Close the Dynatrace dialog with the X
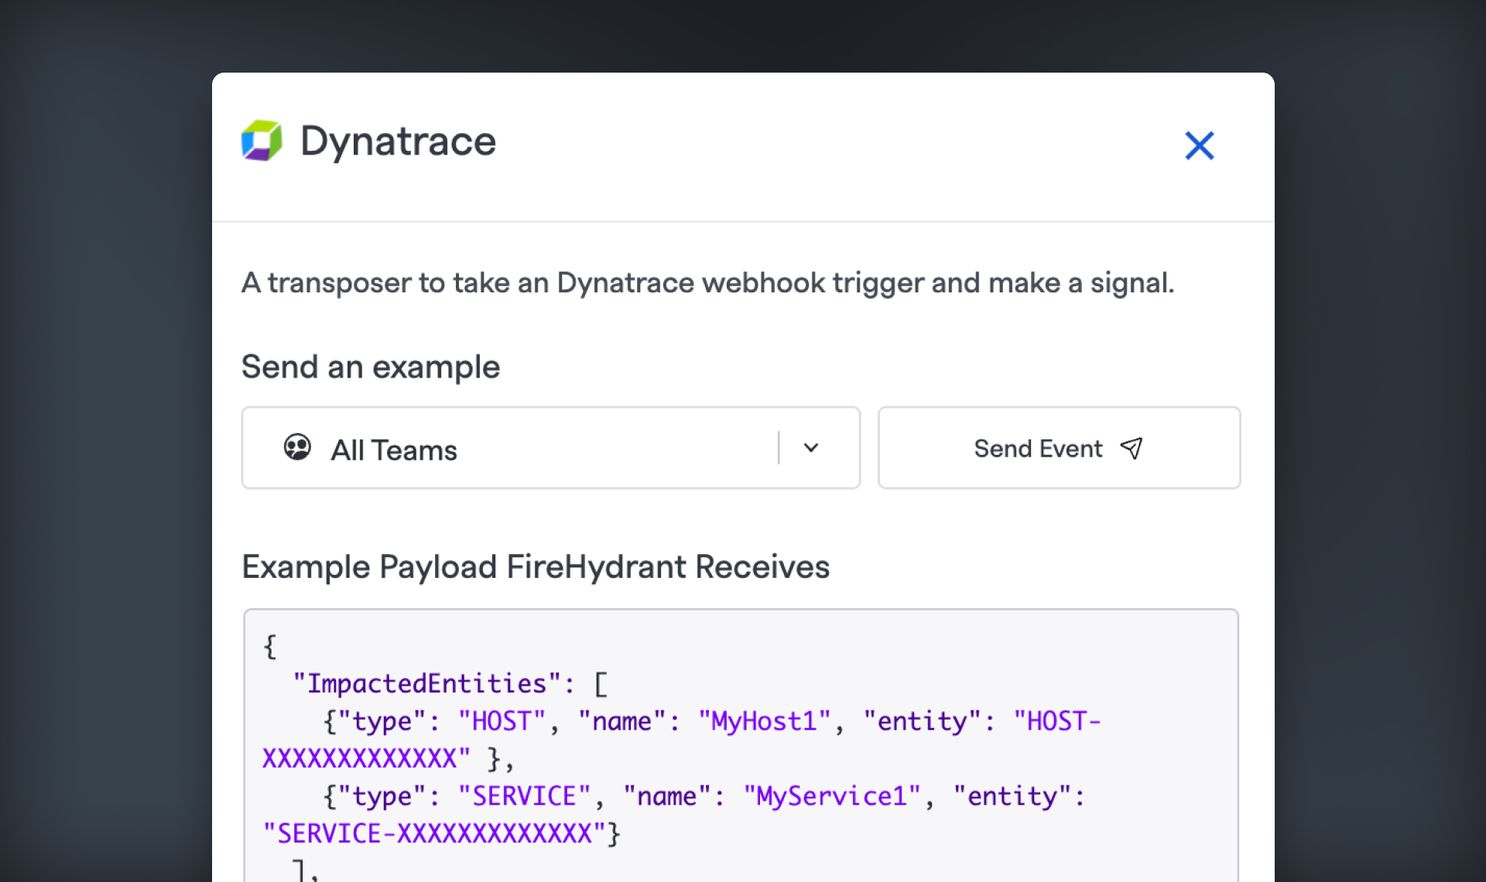The width and height of the screenshot is (1486, 882). click(x=1199, y=146)
